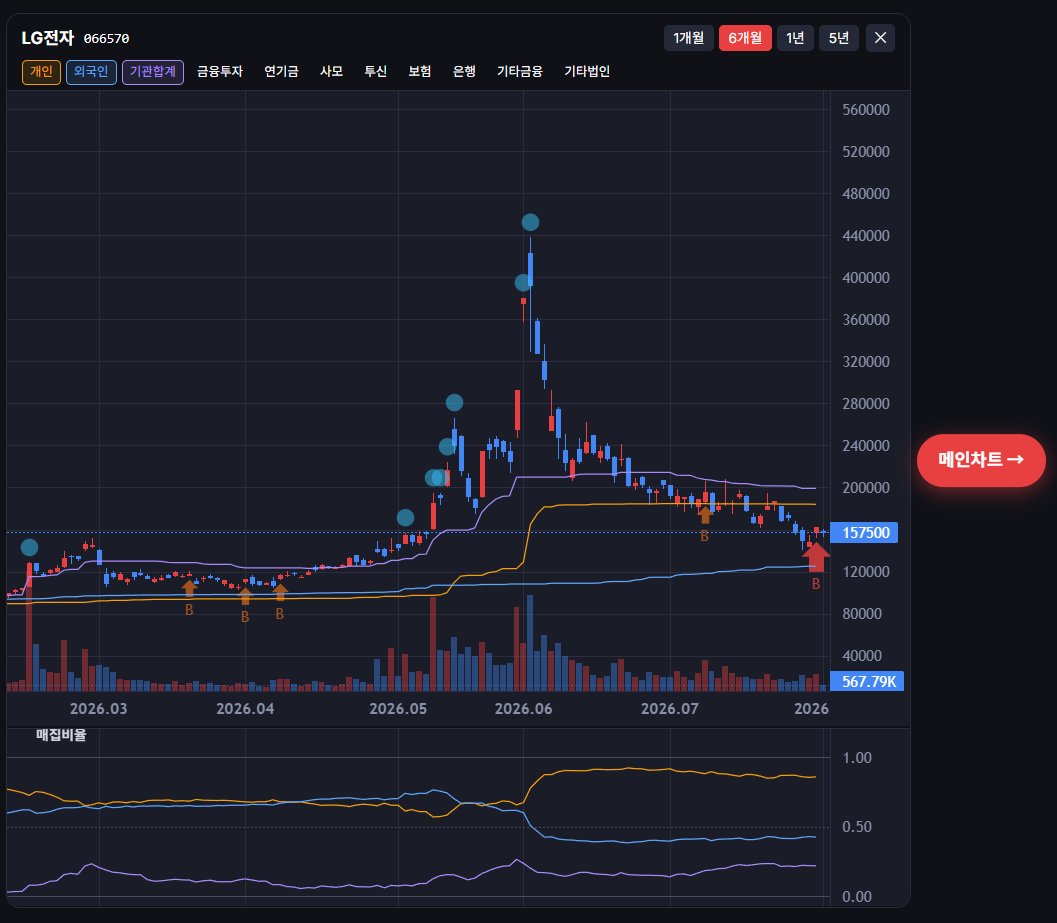Switch chart range to 5년
This screenshot has height=923, width=1057.
[x=839, y=38]
